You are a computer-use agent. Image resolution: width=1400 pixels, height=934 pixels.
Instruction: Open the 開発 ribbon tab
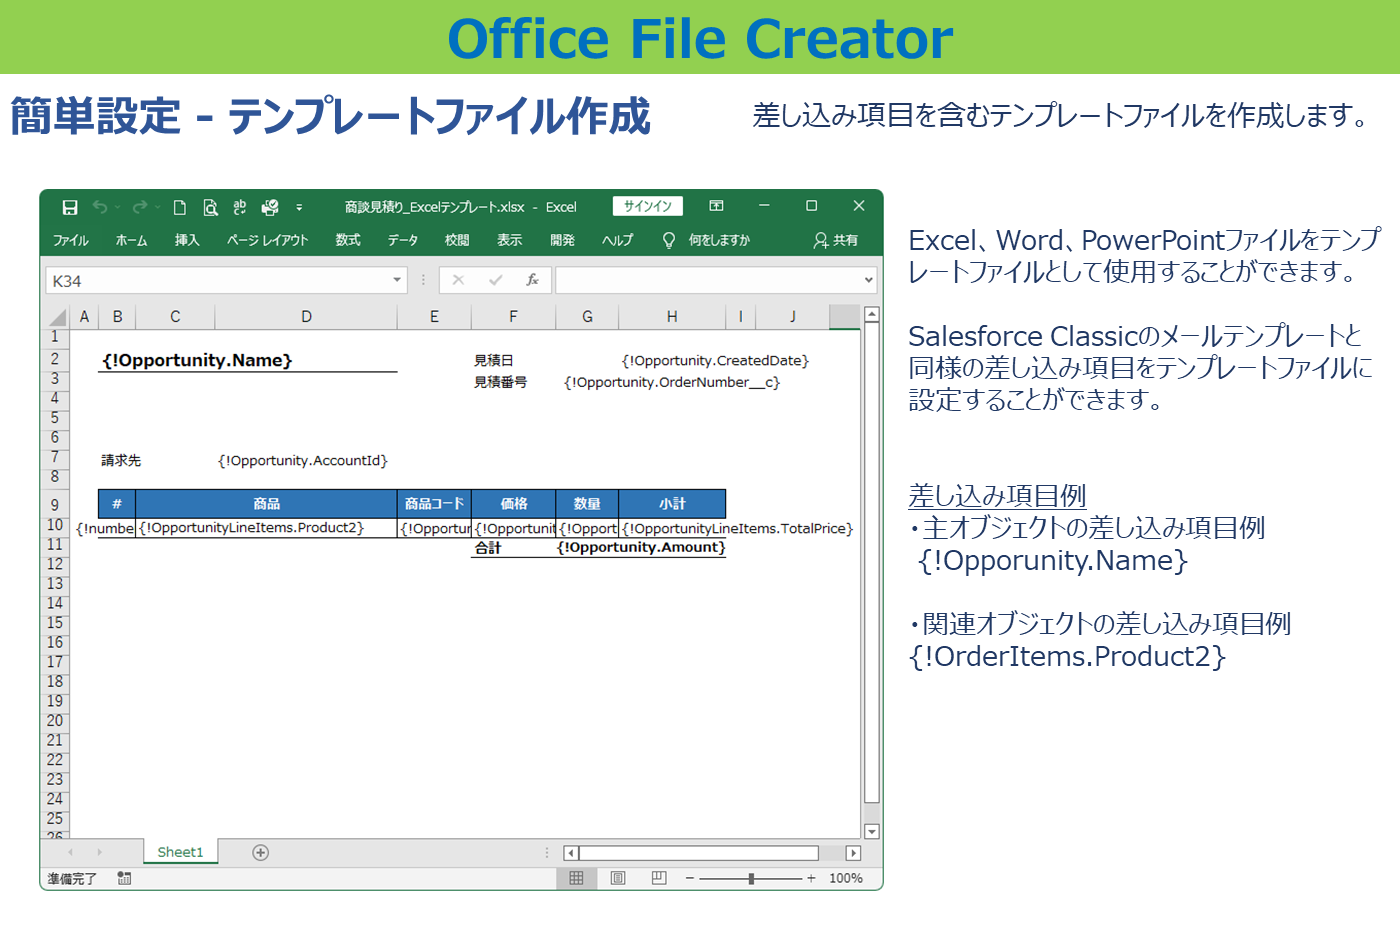pyautogui.click(x=563, y=240)
